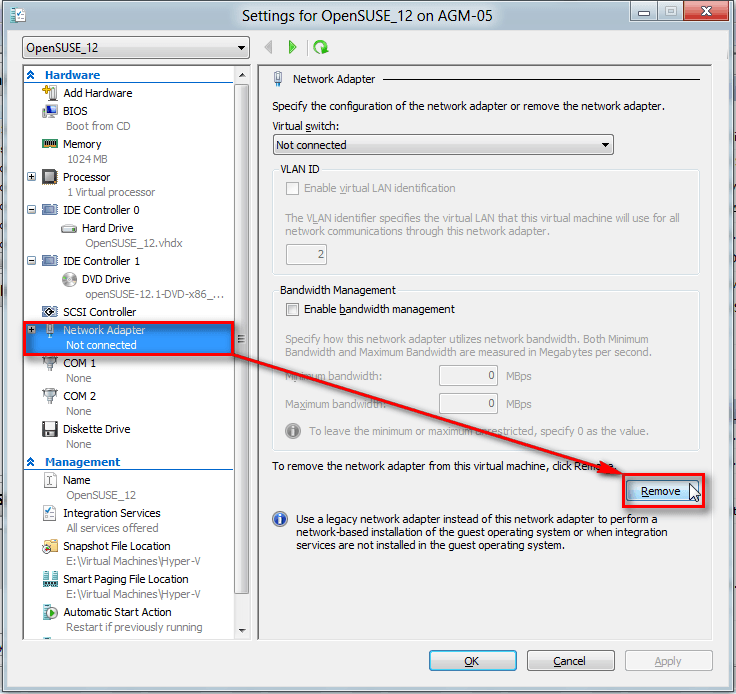Click the green refresh toolbar icon

pyautogui.click(x=320, y=47)
